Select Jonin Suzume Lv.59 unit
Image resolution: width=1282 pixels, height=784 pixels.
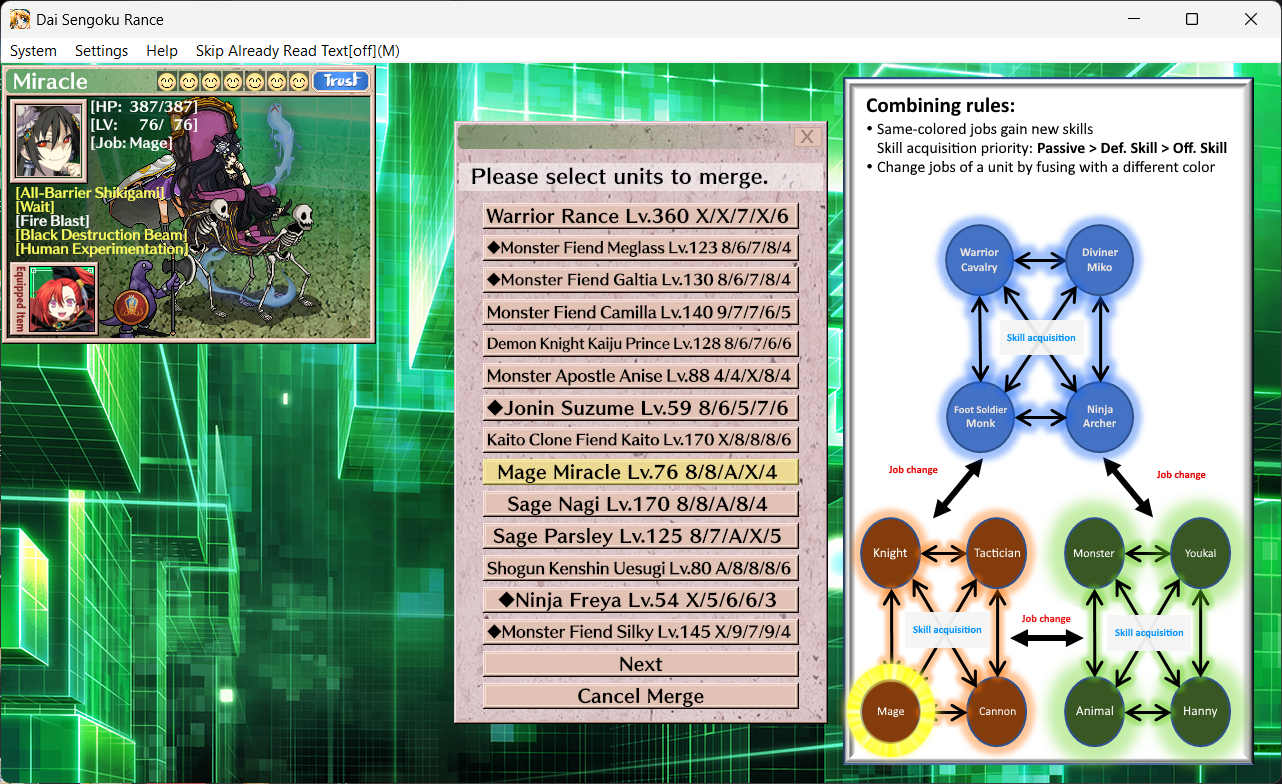640,408
